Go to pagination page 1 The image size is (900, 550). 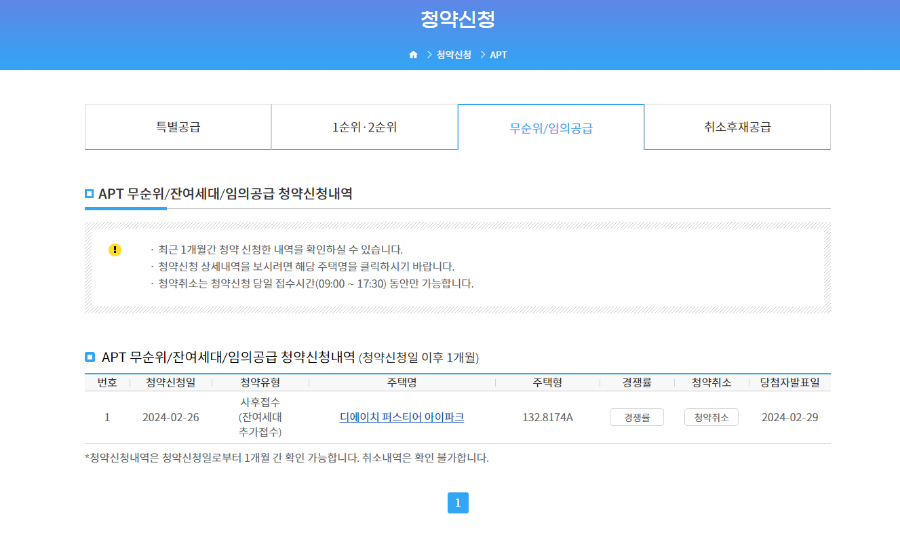458,503
